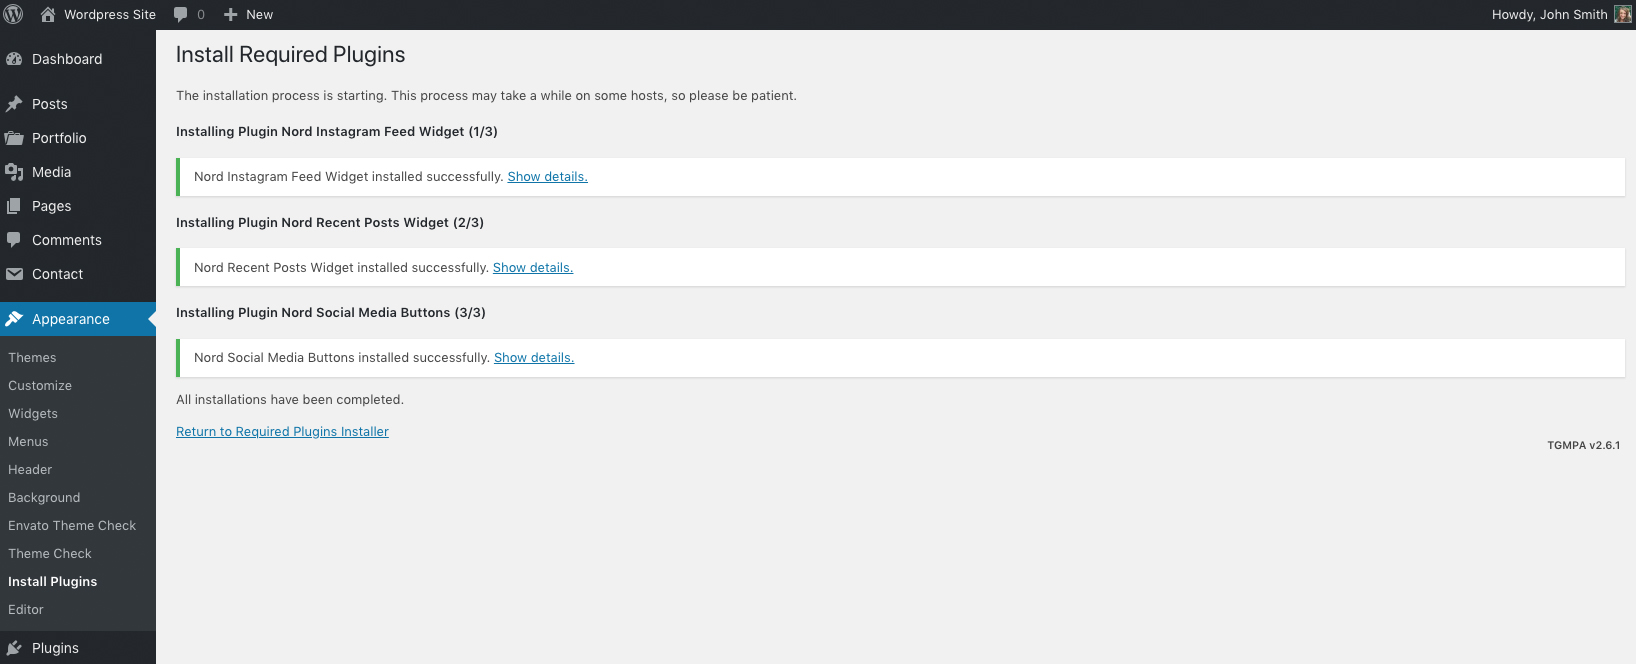Click John Smith's avatar thumbnail
This screenshot has width=1636, height=664.
pyautogui.click(x=1623, y=14)
